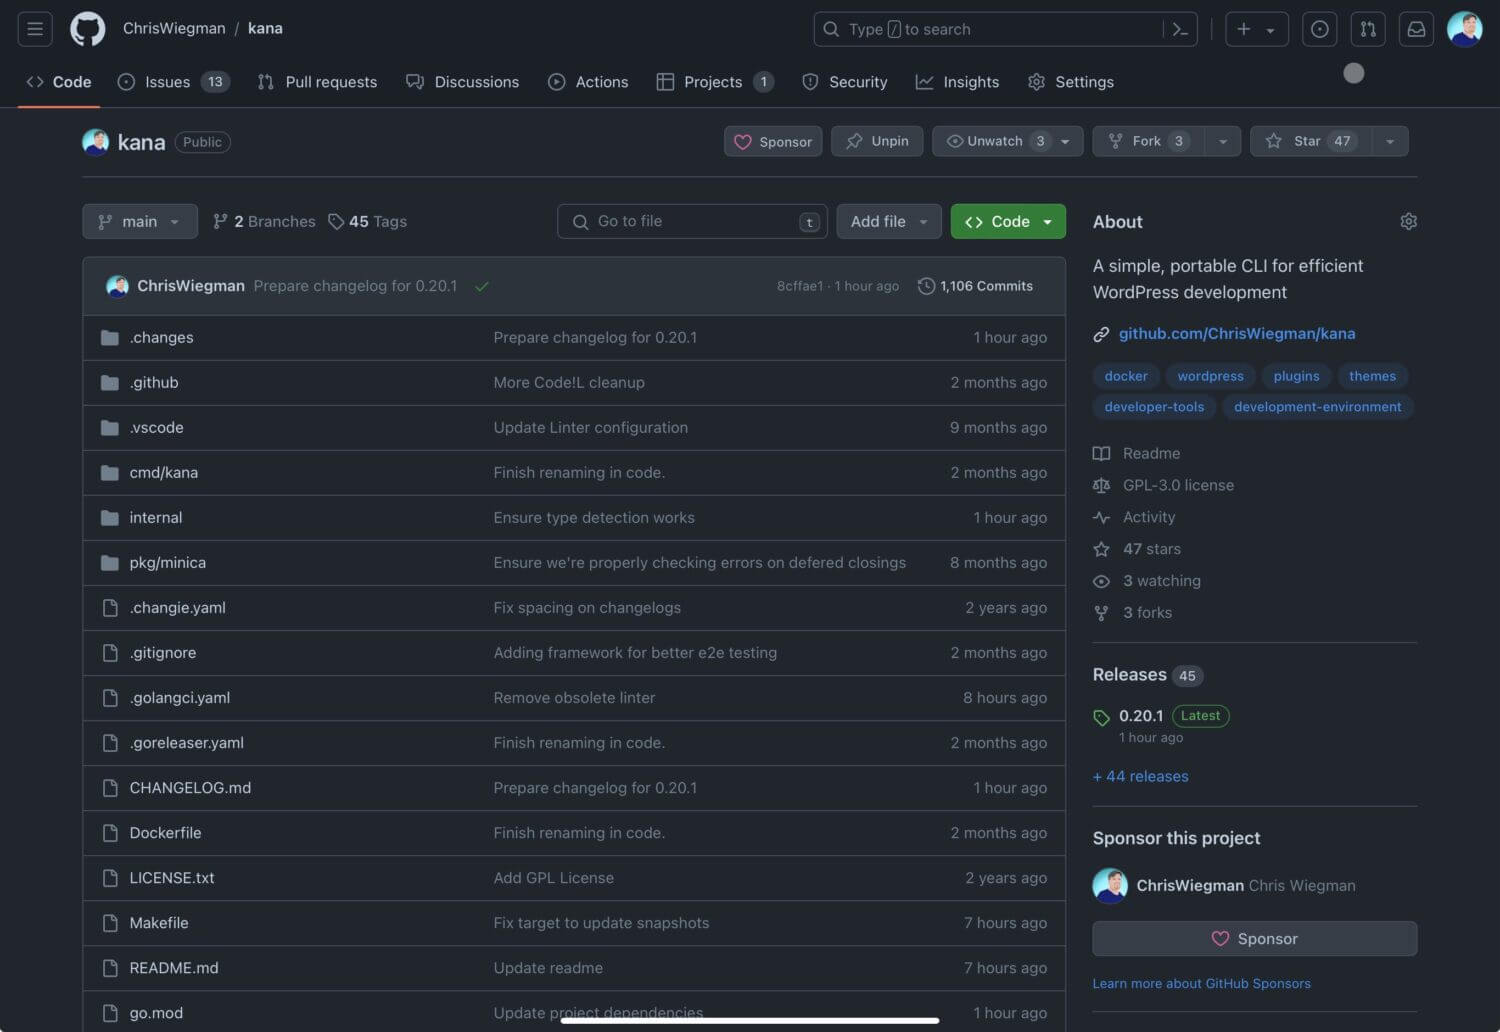
Task: Open the Makefile file
Action: [159, 922]
